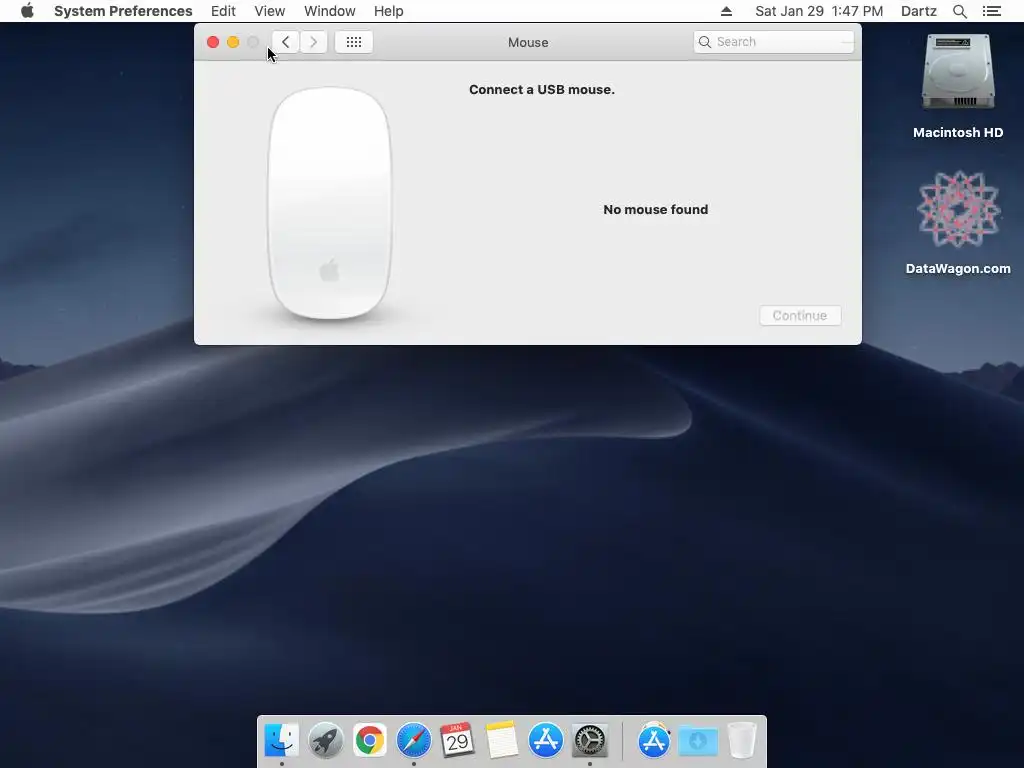Open Spotlight search magnifier icon
This screenshot has height=768, width=1024.
959,11
